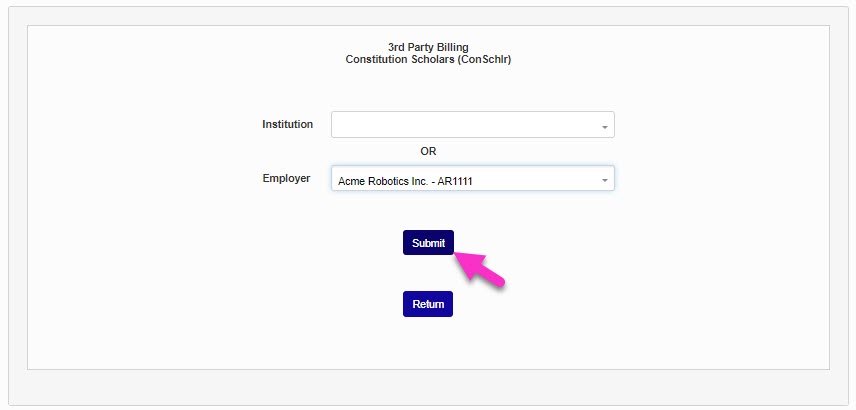Click the Employer dropdown arrow
Image resolution: width=856 pixels, height=410 pixels.
[x=605, y=180]
